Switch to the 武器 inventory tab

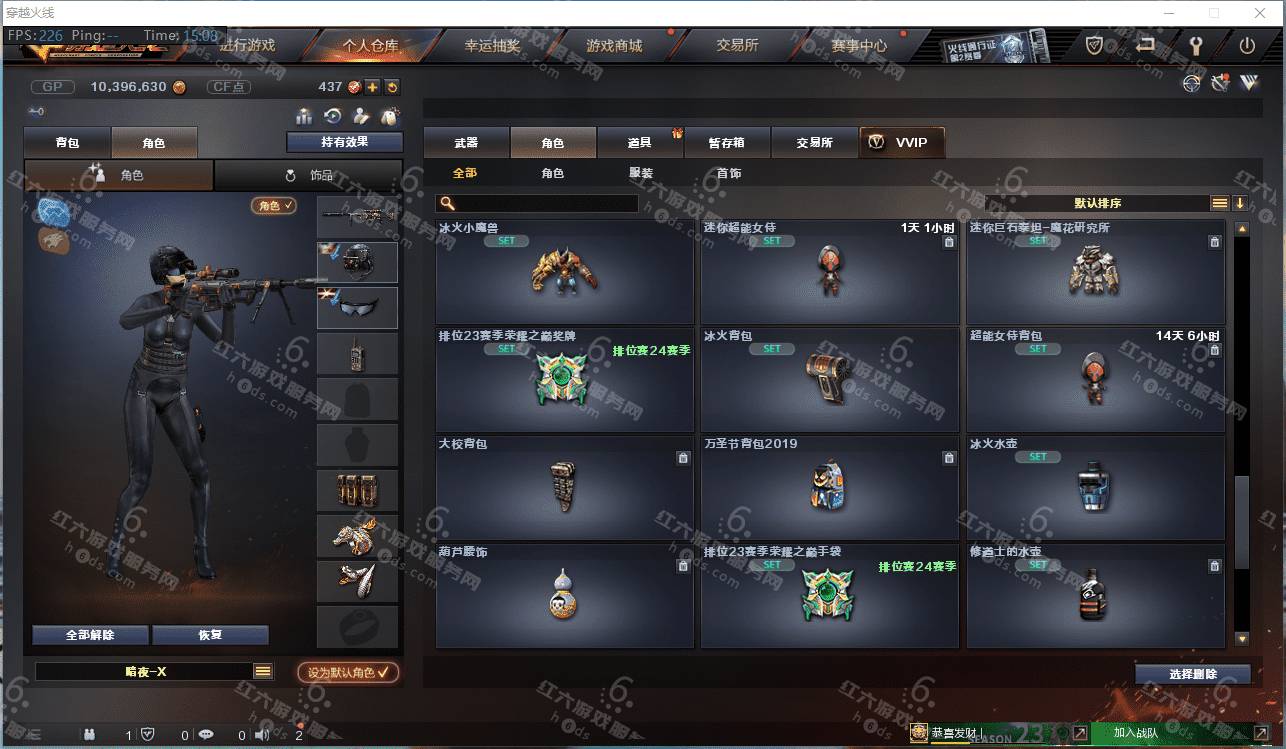[466, 143]
